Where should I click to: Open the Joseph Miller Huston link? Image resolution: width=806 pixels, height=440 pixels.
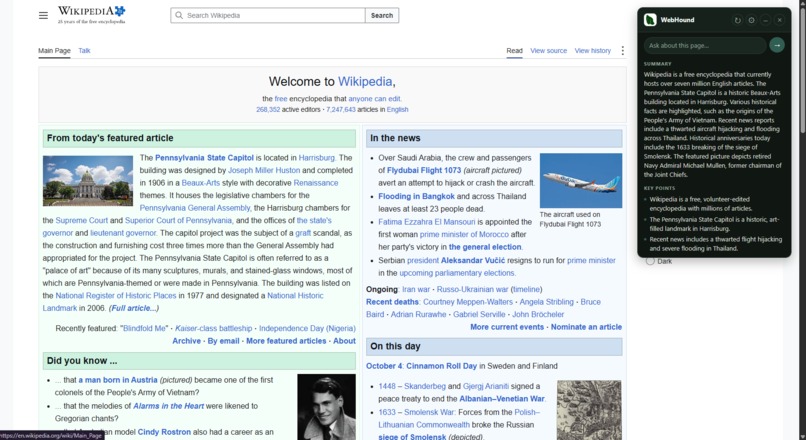264,170
